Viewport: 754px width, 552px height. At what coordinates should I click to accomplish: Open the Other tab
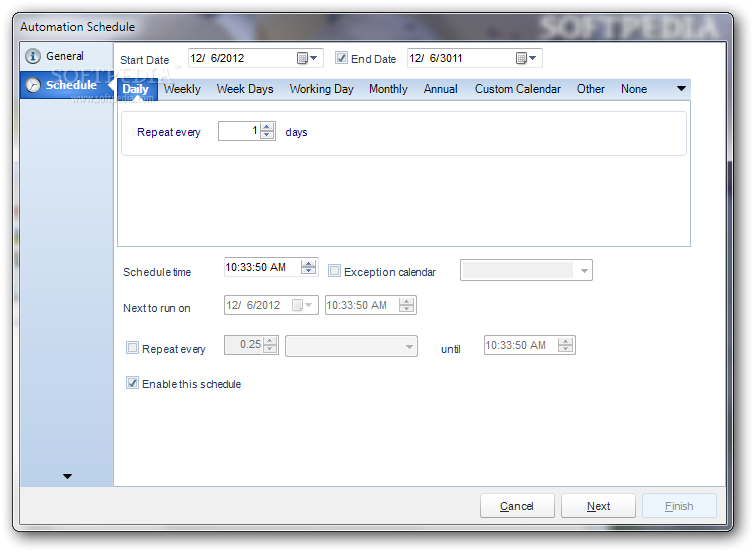[x=591, y=89]
